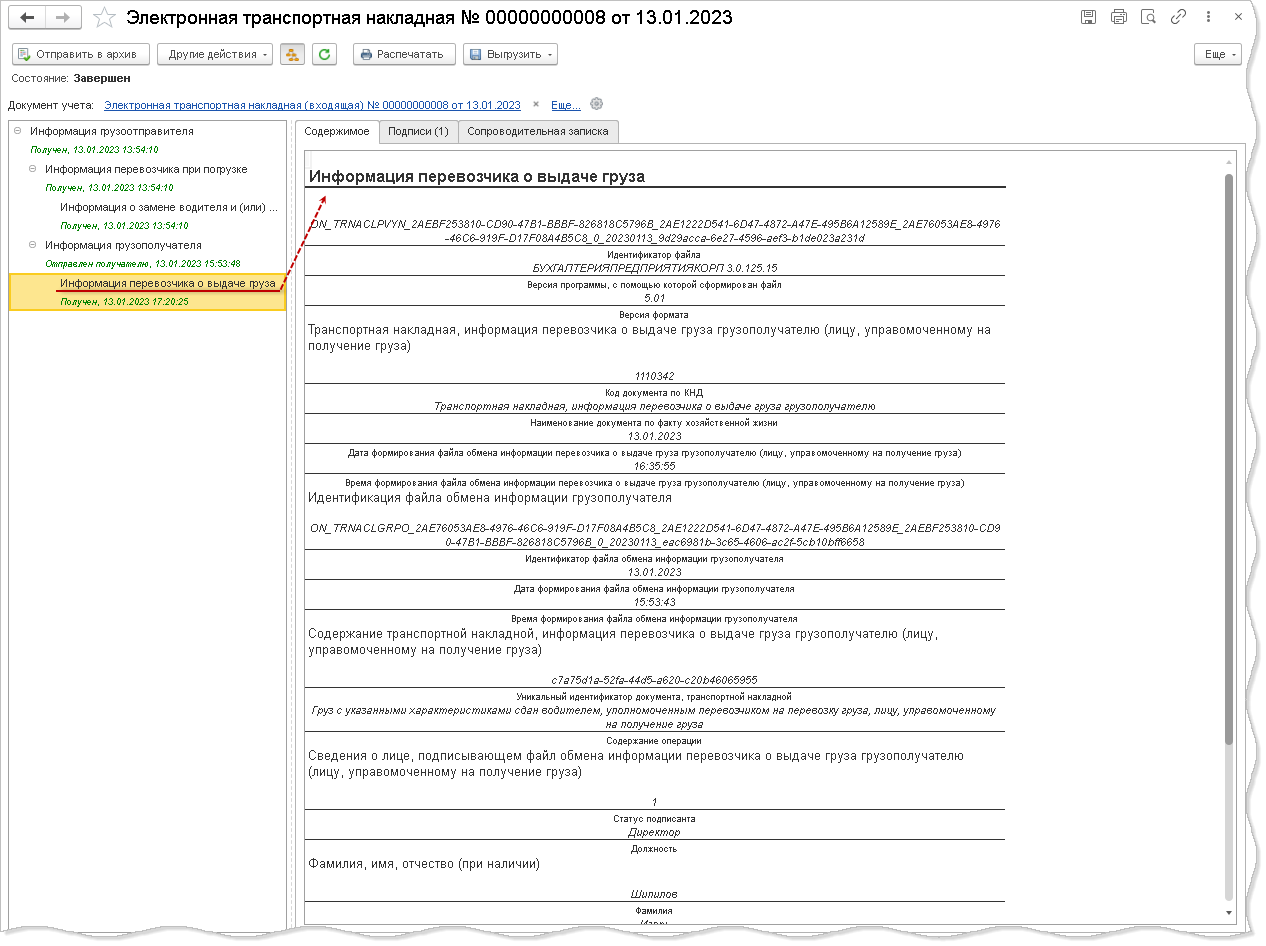
Task: Open Другие действия dropdown
Action: 214,54
